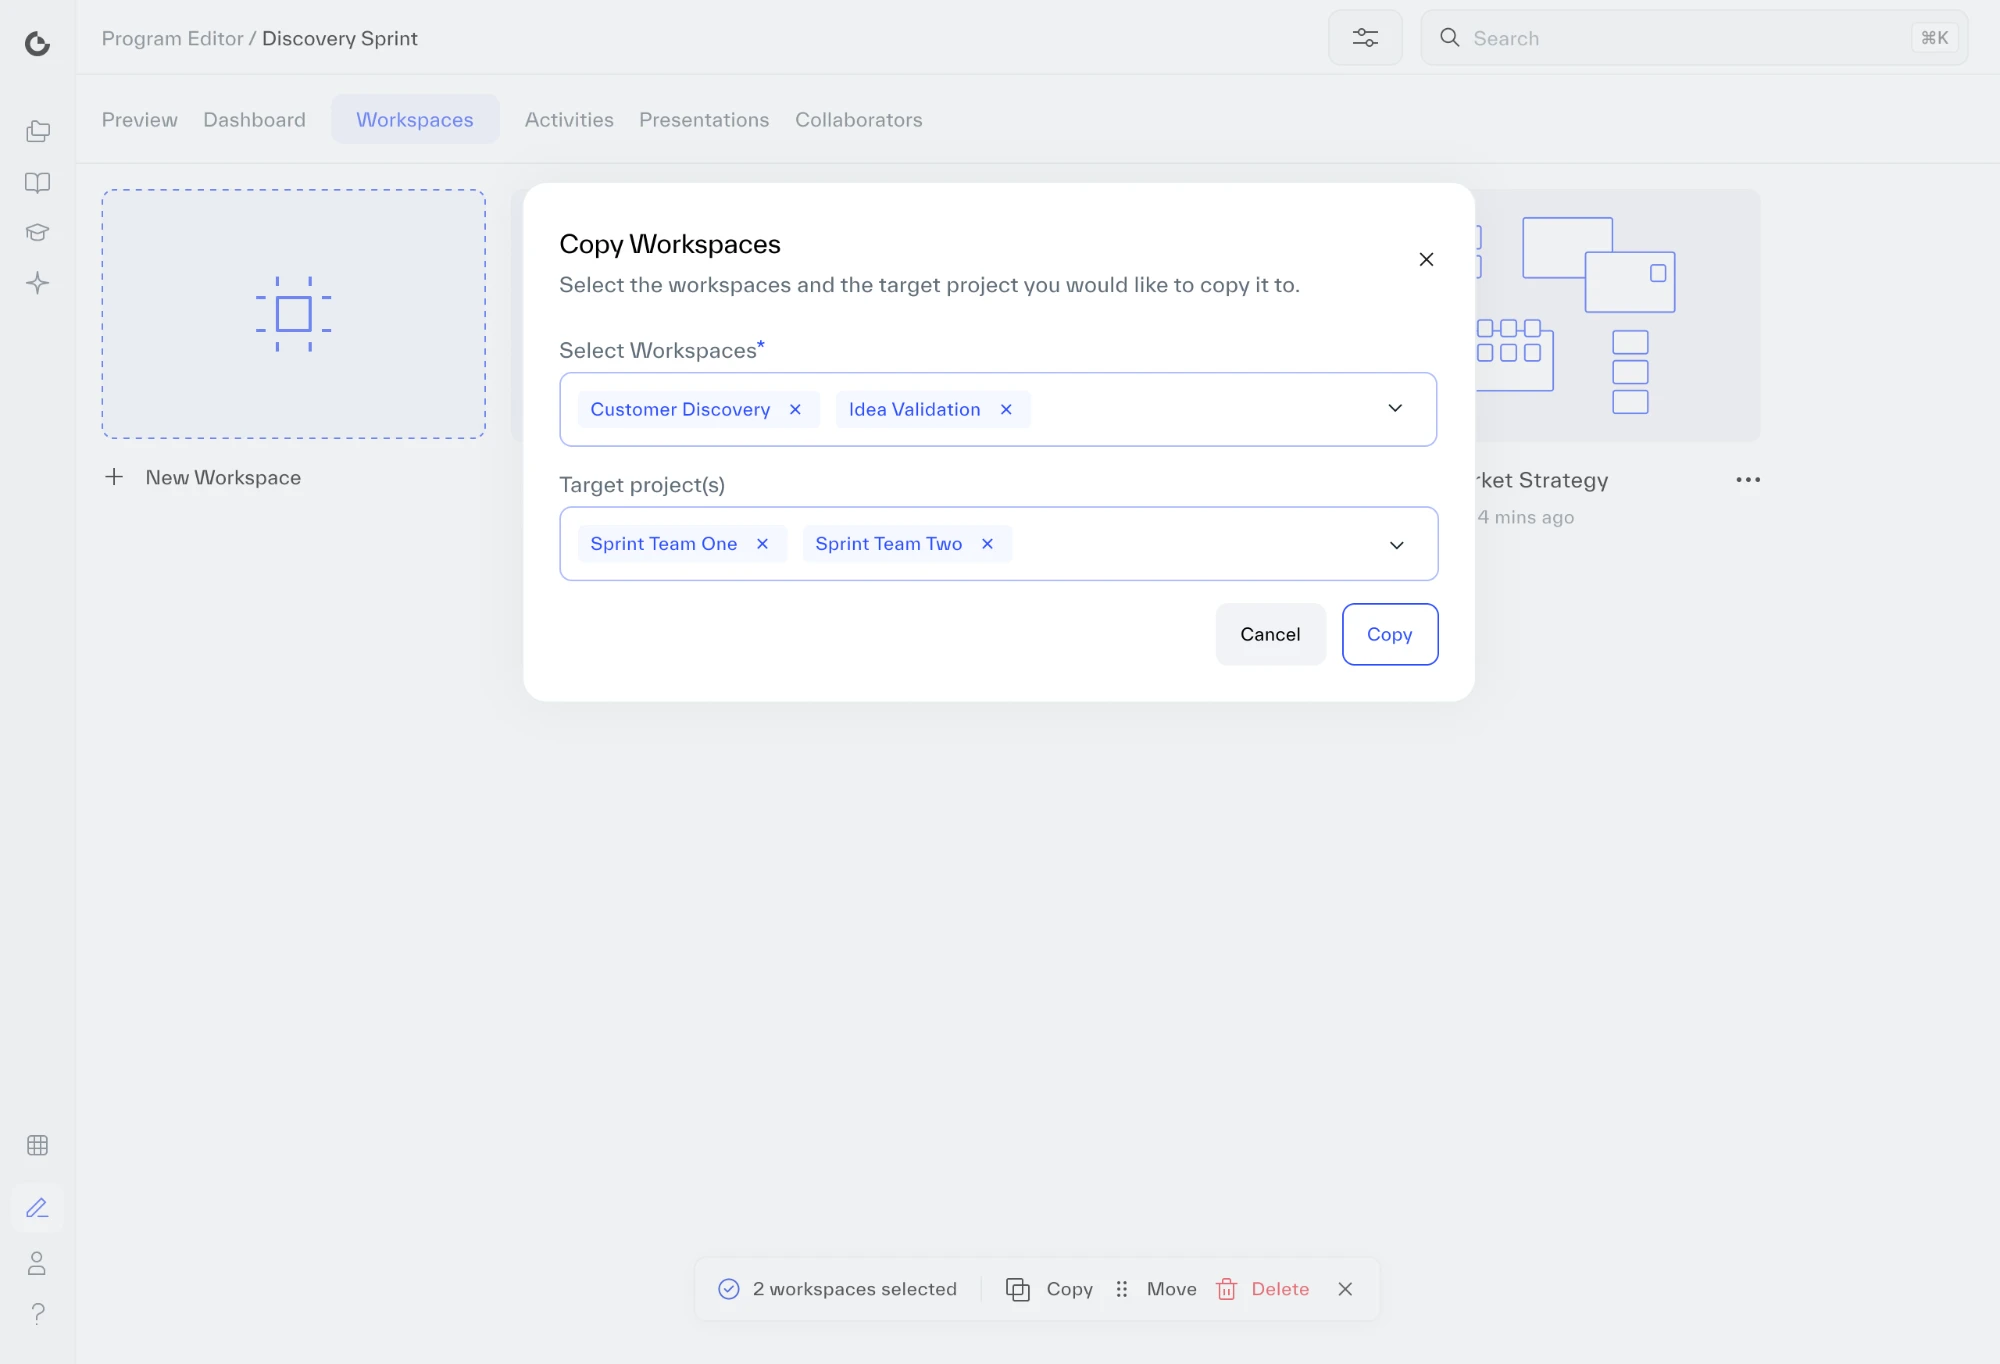Open the Presentations tab

coord(704,119)
